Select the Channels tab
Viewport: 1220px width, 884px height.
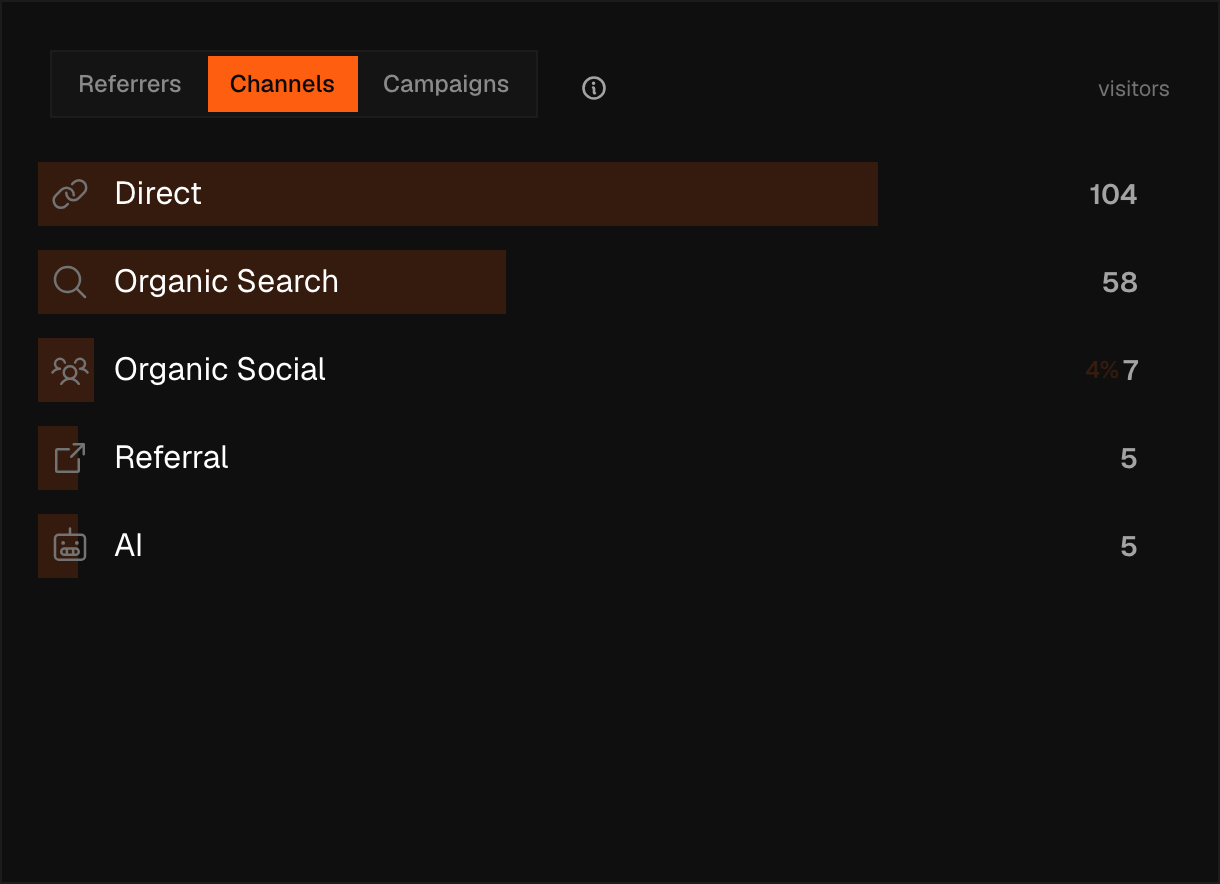(283, 84)
